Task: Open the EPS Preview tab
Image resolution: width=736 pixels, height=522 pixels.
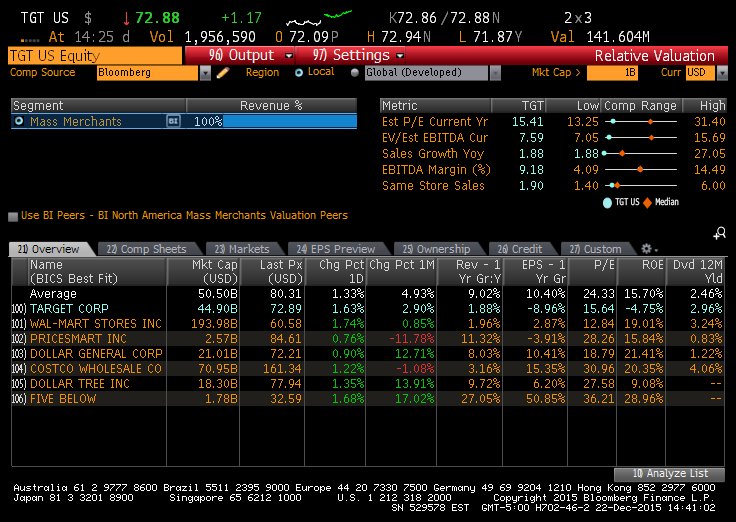Action: coord(336,249)
